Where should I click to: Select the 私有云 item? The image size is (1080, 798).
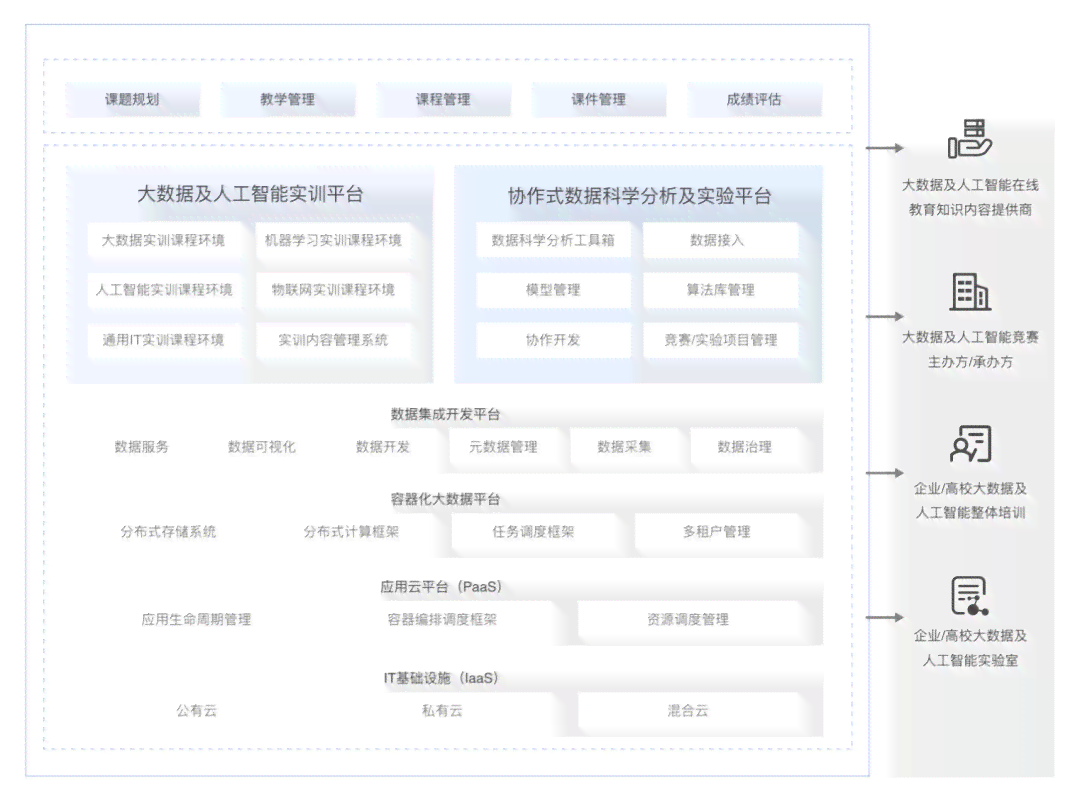click(x=442, y=711)
